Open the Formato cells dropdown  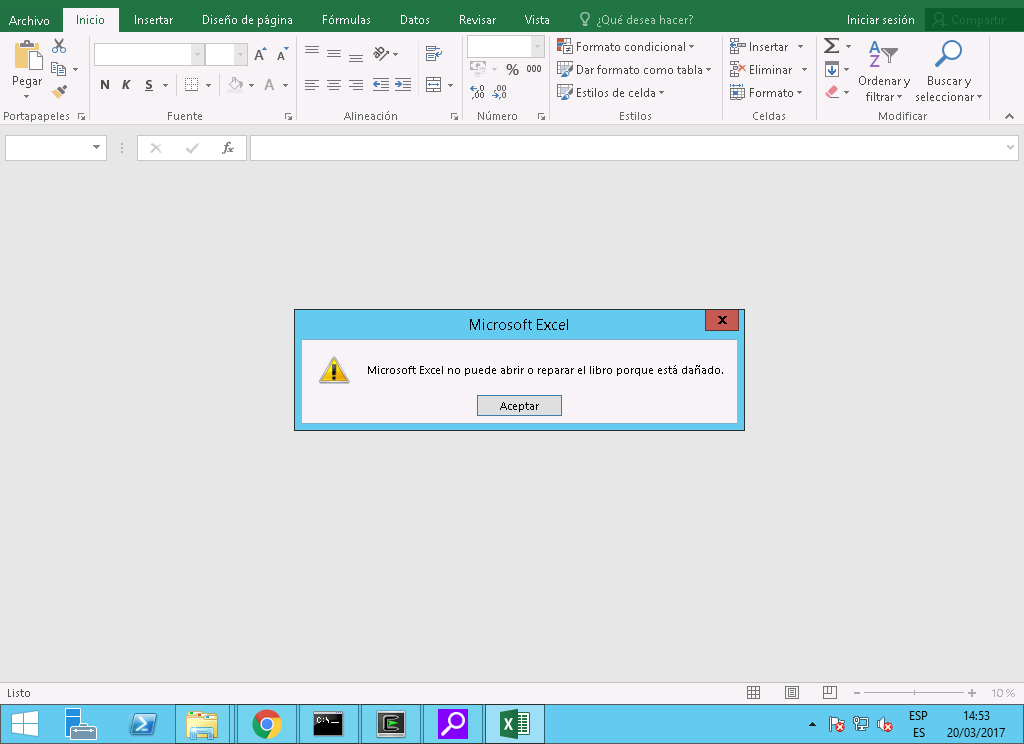point(766,93)
